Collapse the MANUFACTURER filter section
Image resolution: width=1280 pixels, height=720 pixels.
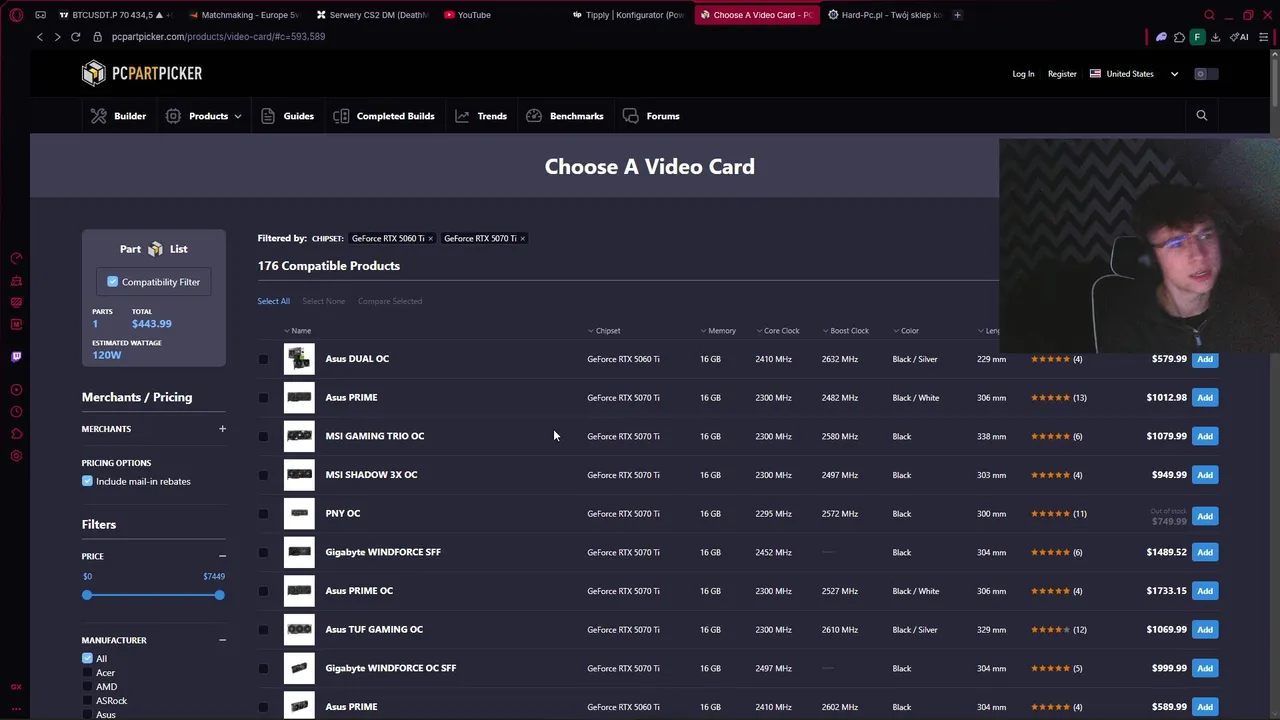[222, 640]
